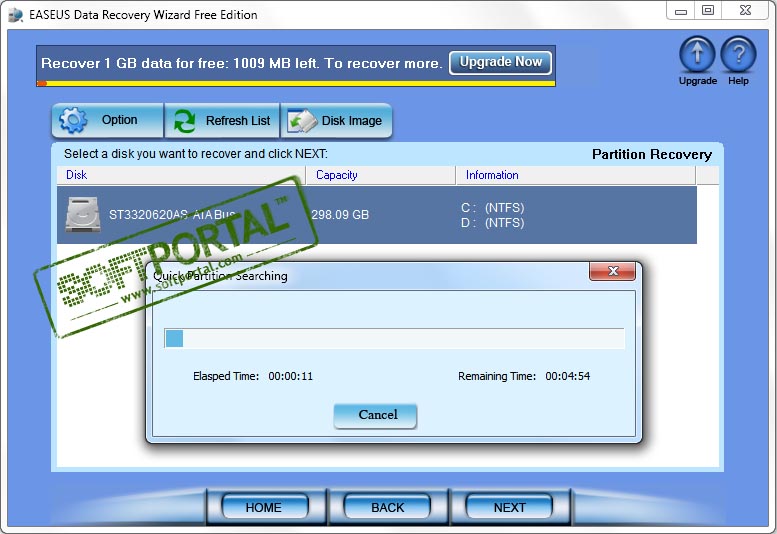Screen dimensions: 777x534
Task: Sort by the Capacity column header
Action: point(381,175)
